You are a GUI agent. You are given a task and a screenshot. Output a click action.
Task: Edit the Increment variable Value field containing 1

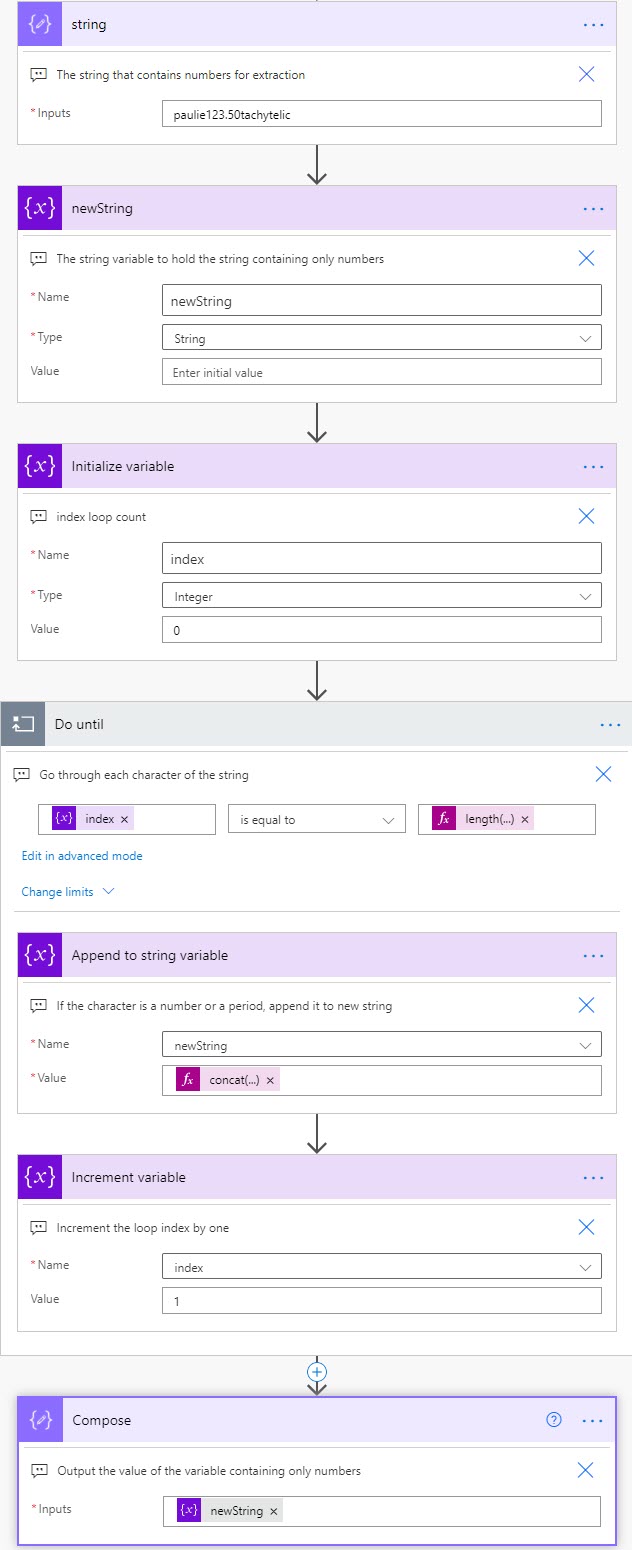(x=381, y=1301)
